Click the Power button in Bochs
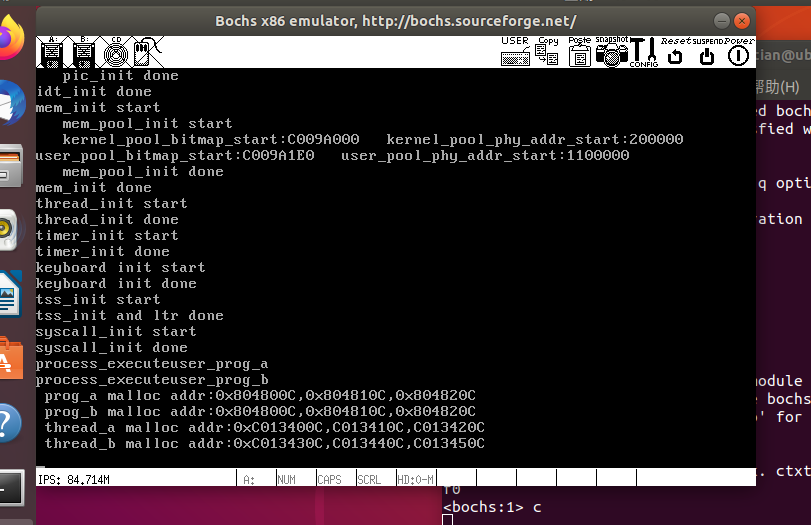This screenshot has height=525, width=811. coord(739,54)
